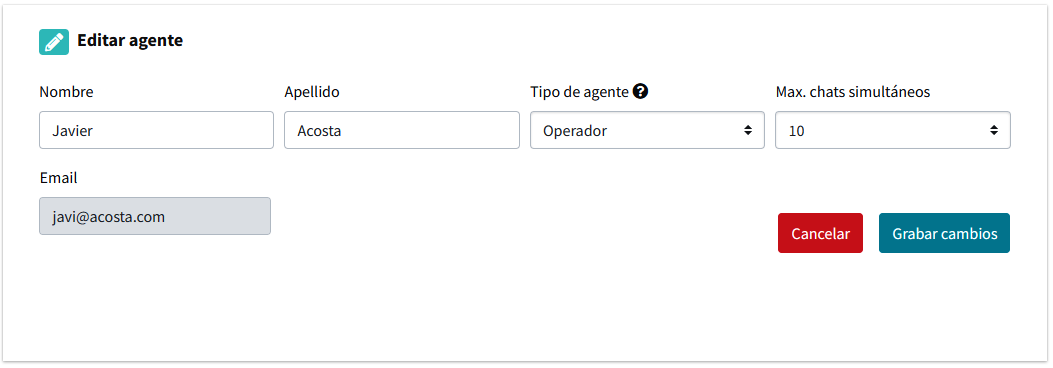Screen dimensions: 1053x368
Task: Click the up-down arrows on the Operador select
Action: [747, 130]
